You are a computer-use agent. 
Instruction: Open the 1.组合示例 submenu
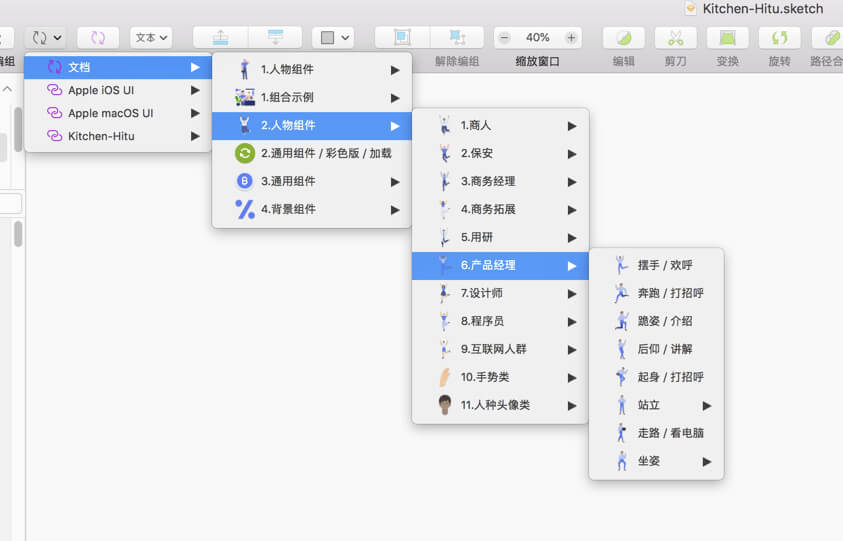point(312,97)
